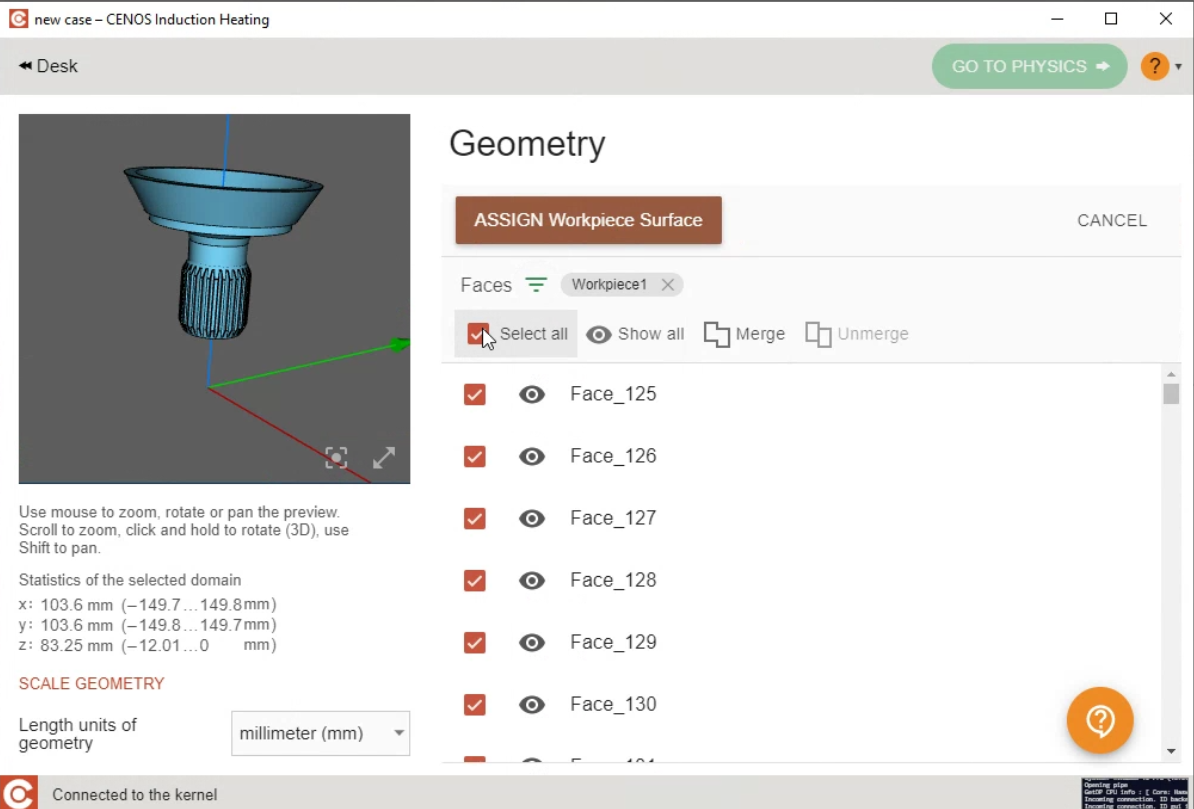Click the Unmerge faces option

(857, 334)
